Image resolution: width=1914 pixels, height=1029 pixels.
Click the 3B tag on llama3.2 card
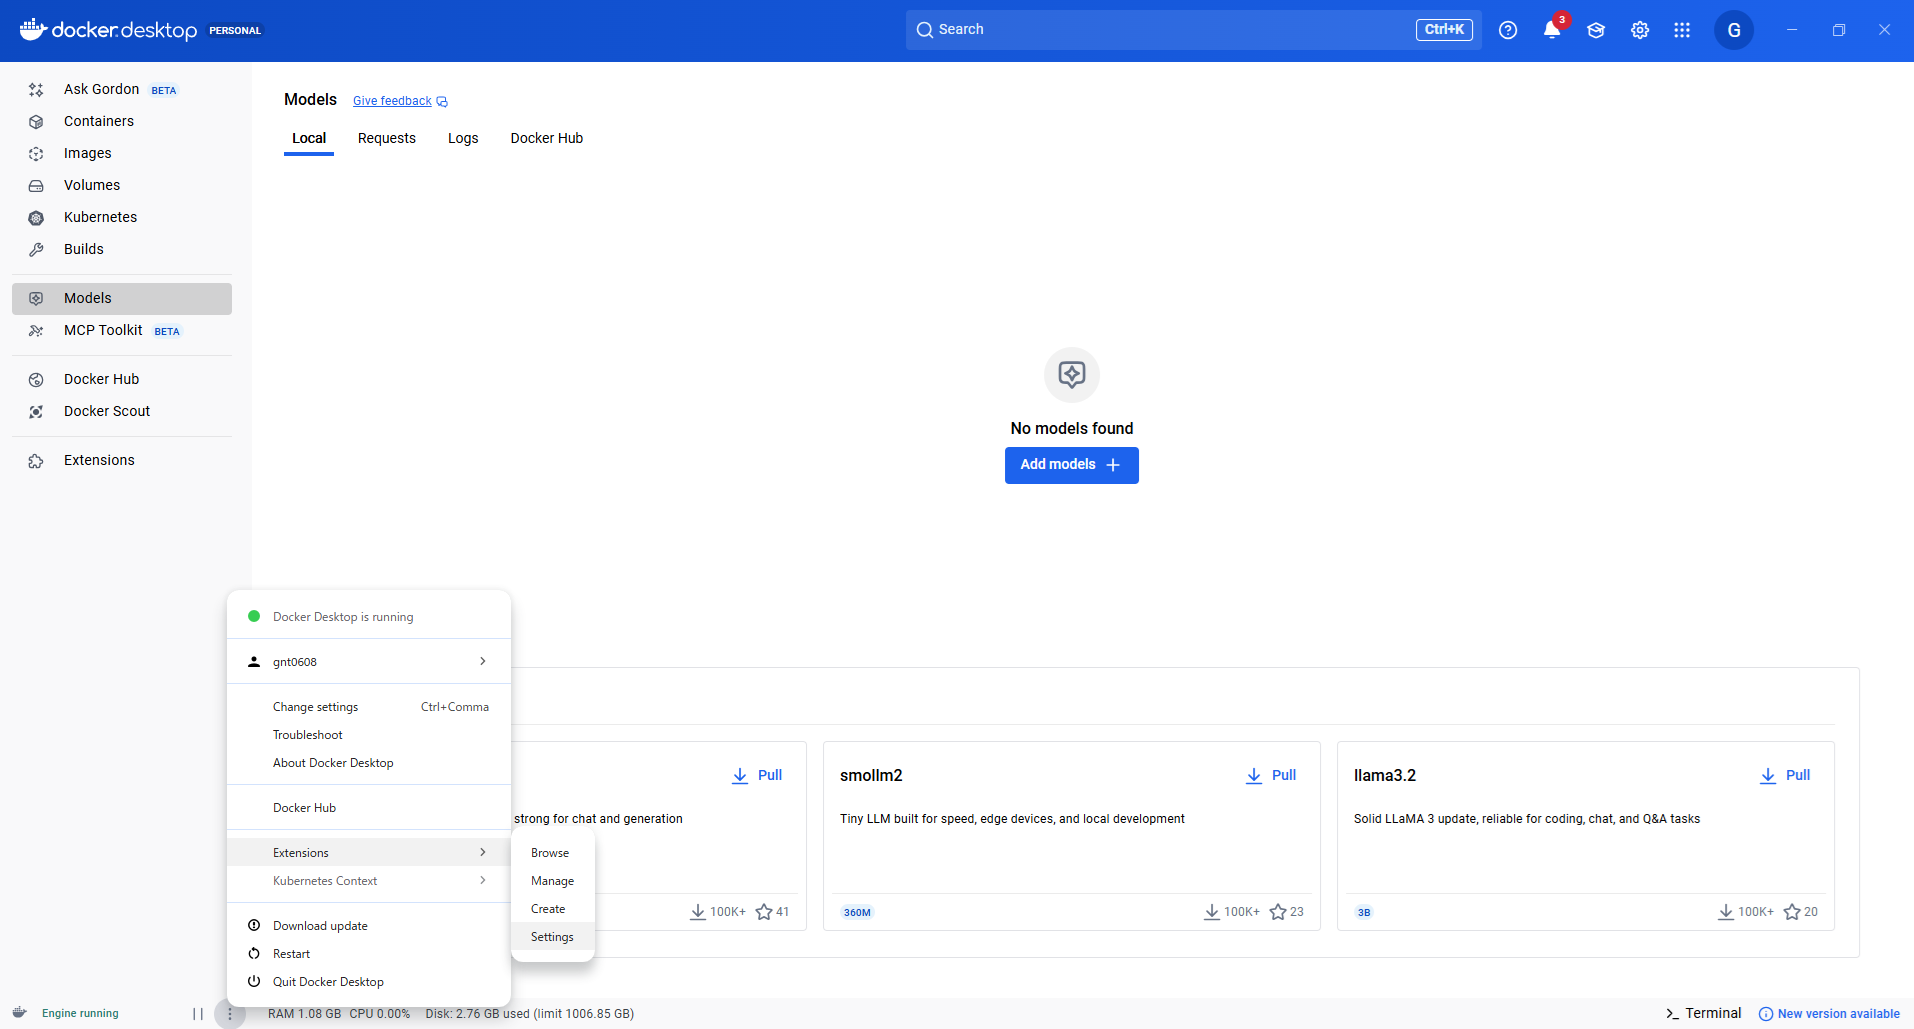tap(1364, 912)
